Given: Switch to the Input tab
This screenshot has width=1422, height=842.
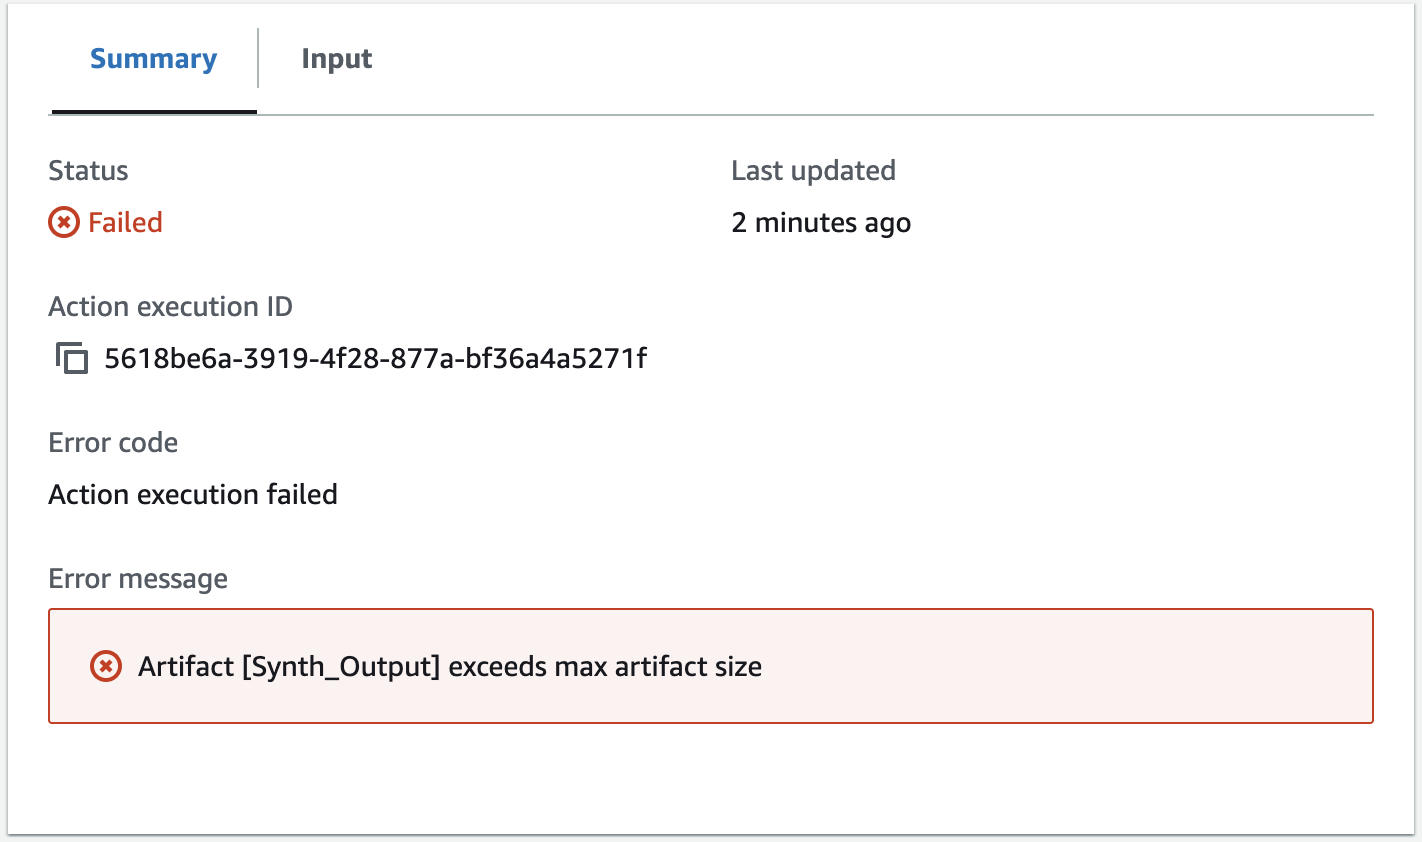Looking at the screenshot, I should (336, 59).
